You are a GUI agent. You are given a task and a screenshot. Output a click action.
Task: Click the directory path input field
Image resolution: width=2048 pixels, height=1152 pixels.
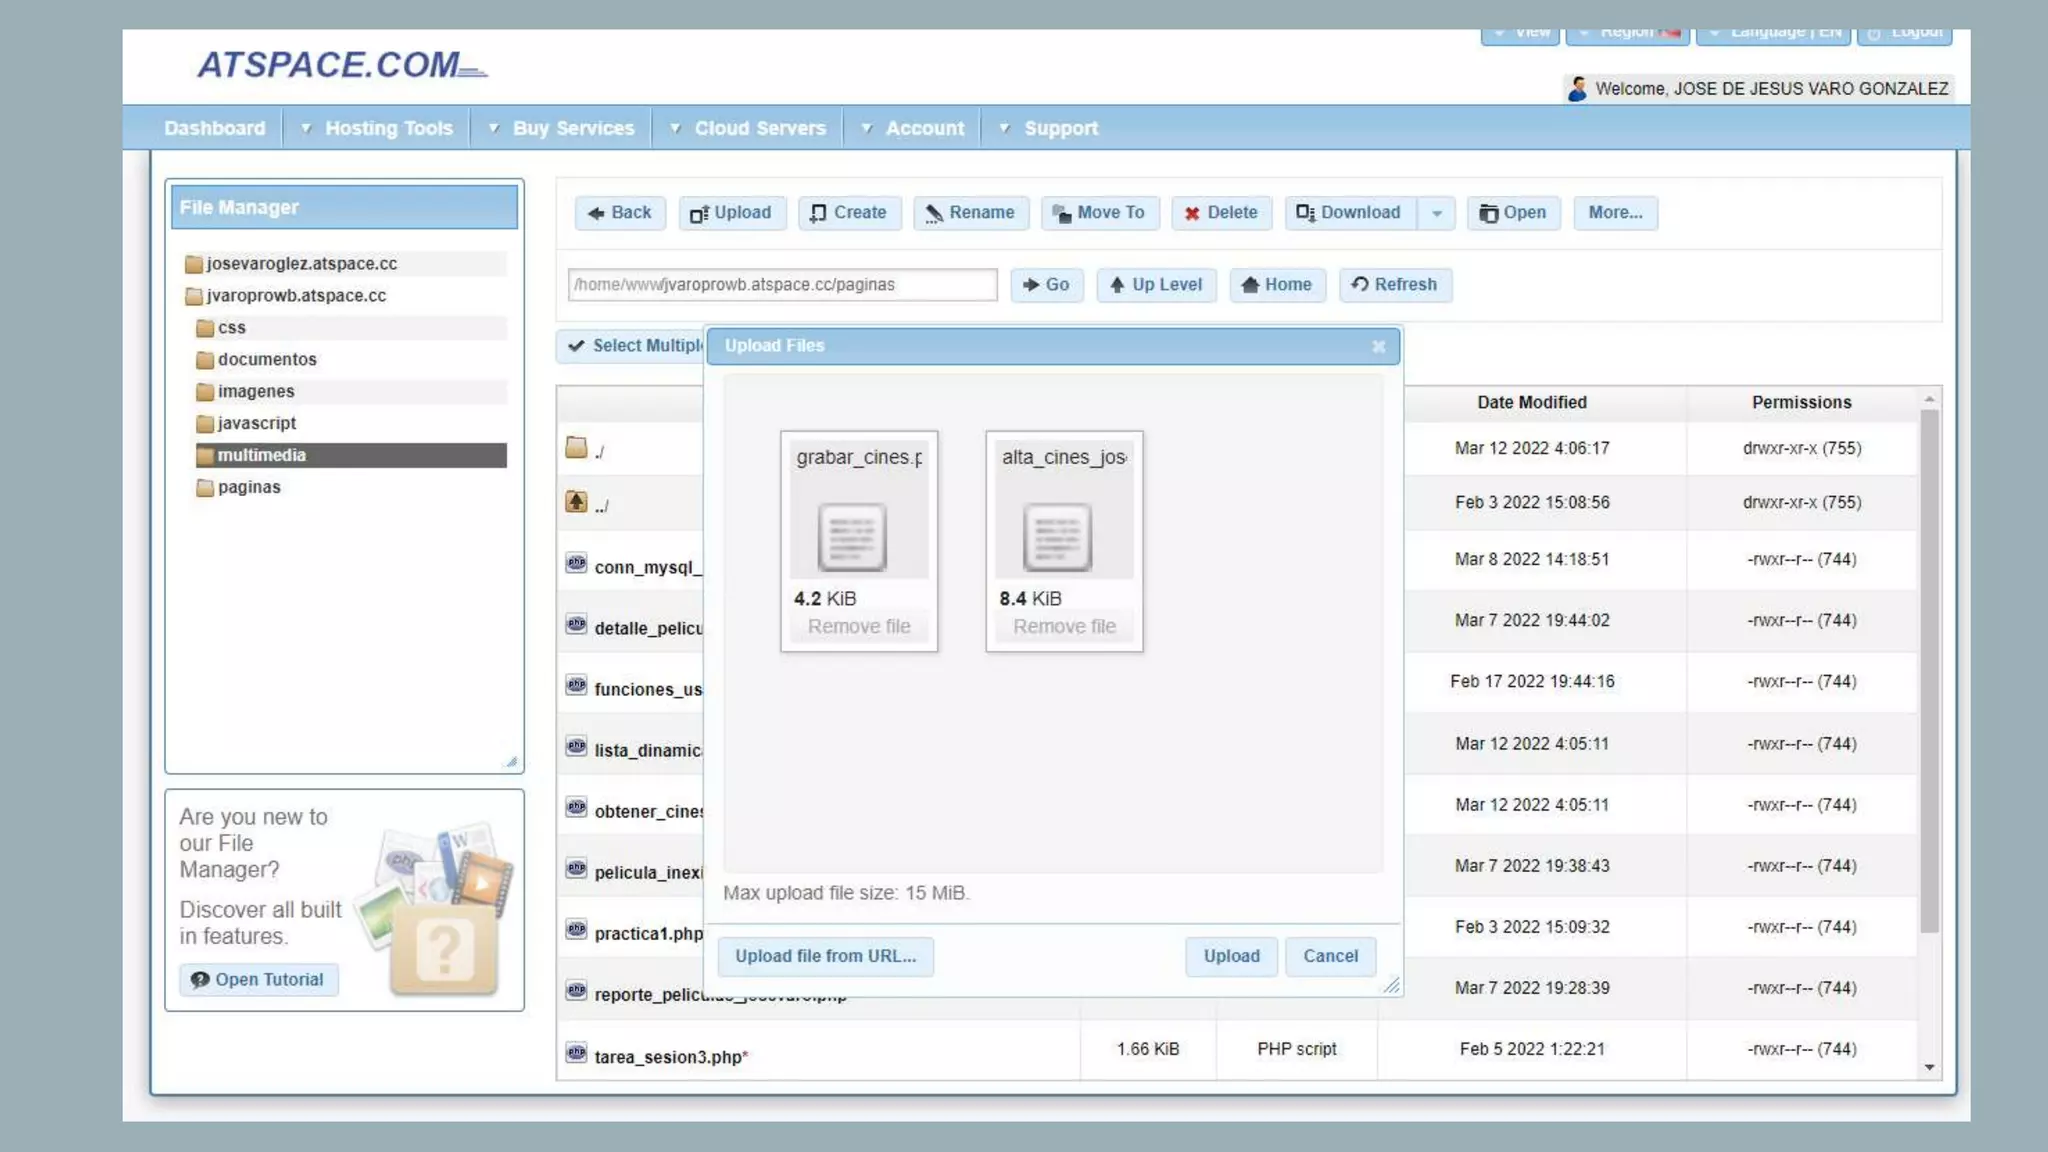tap(782, 285)
